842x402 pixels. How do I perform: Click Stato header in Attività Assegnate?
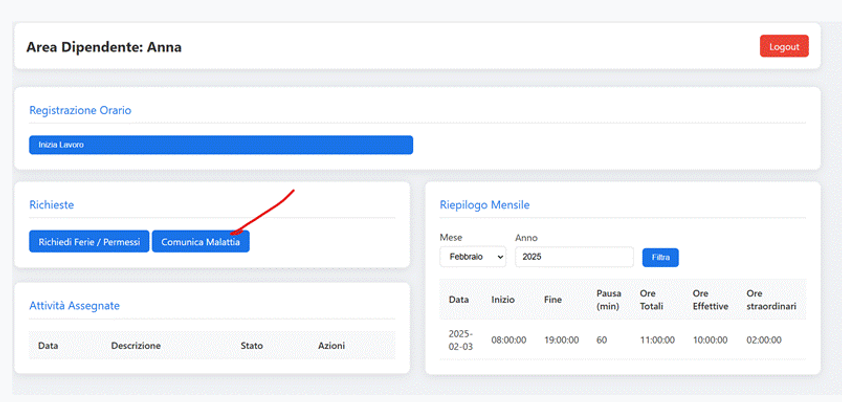[252, 346]
